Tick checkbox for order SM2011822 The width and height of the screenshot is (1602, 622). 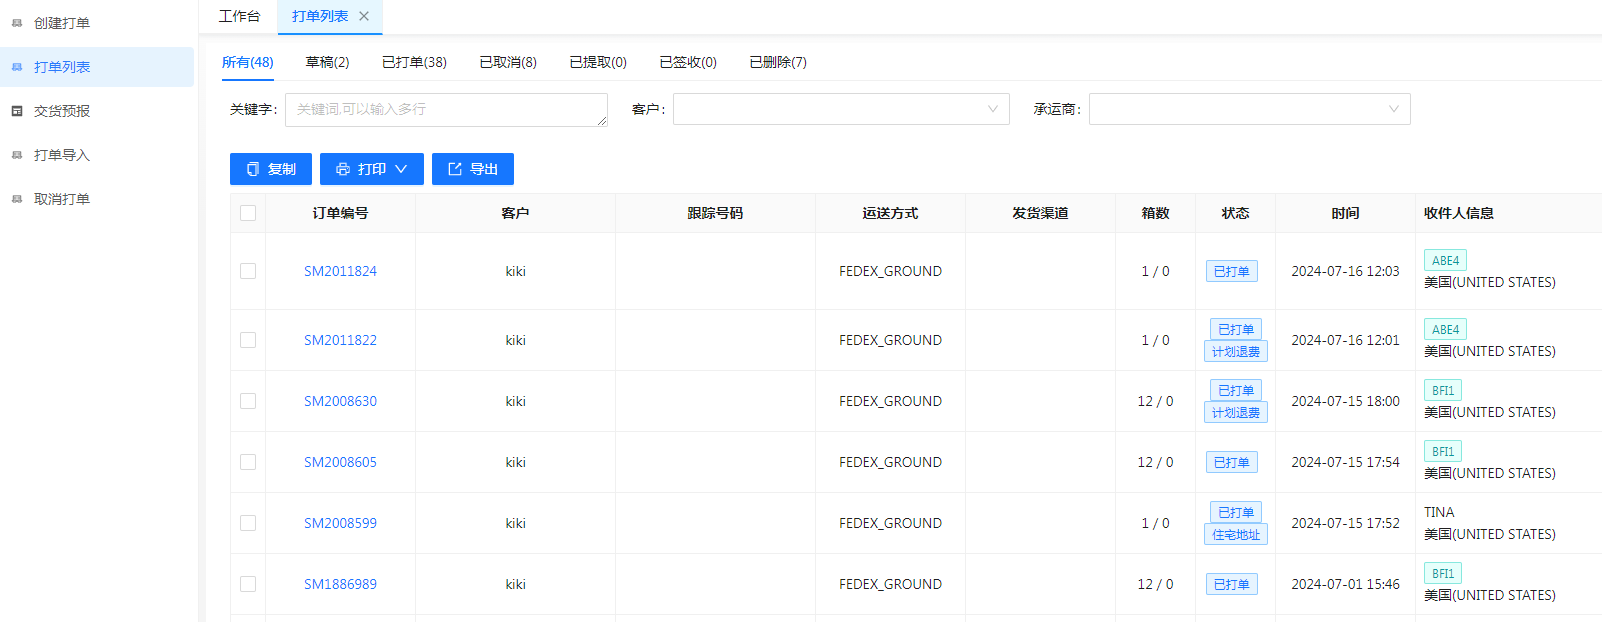[x=248, y=340]
